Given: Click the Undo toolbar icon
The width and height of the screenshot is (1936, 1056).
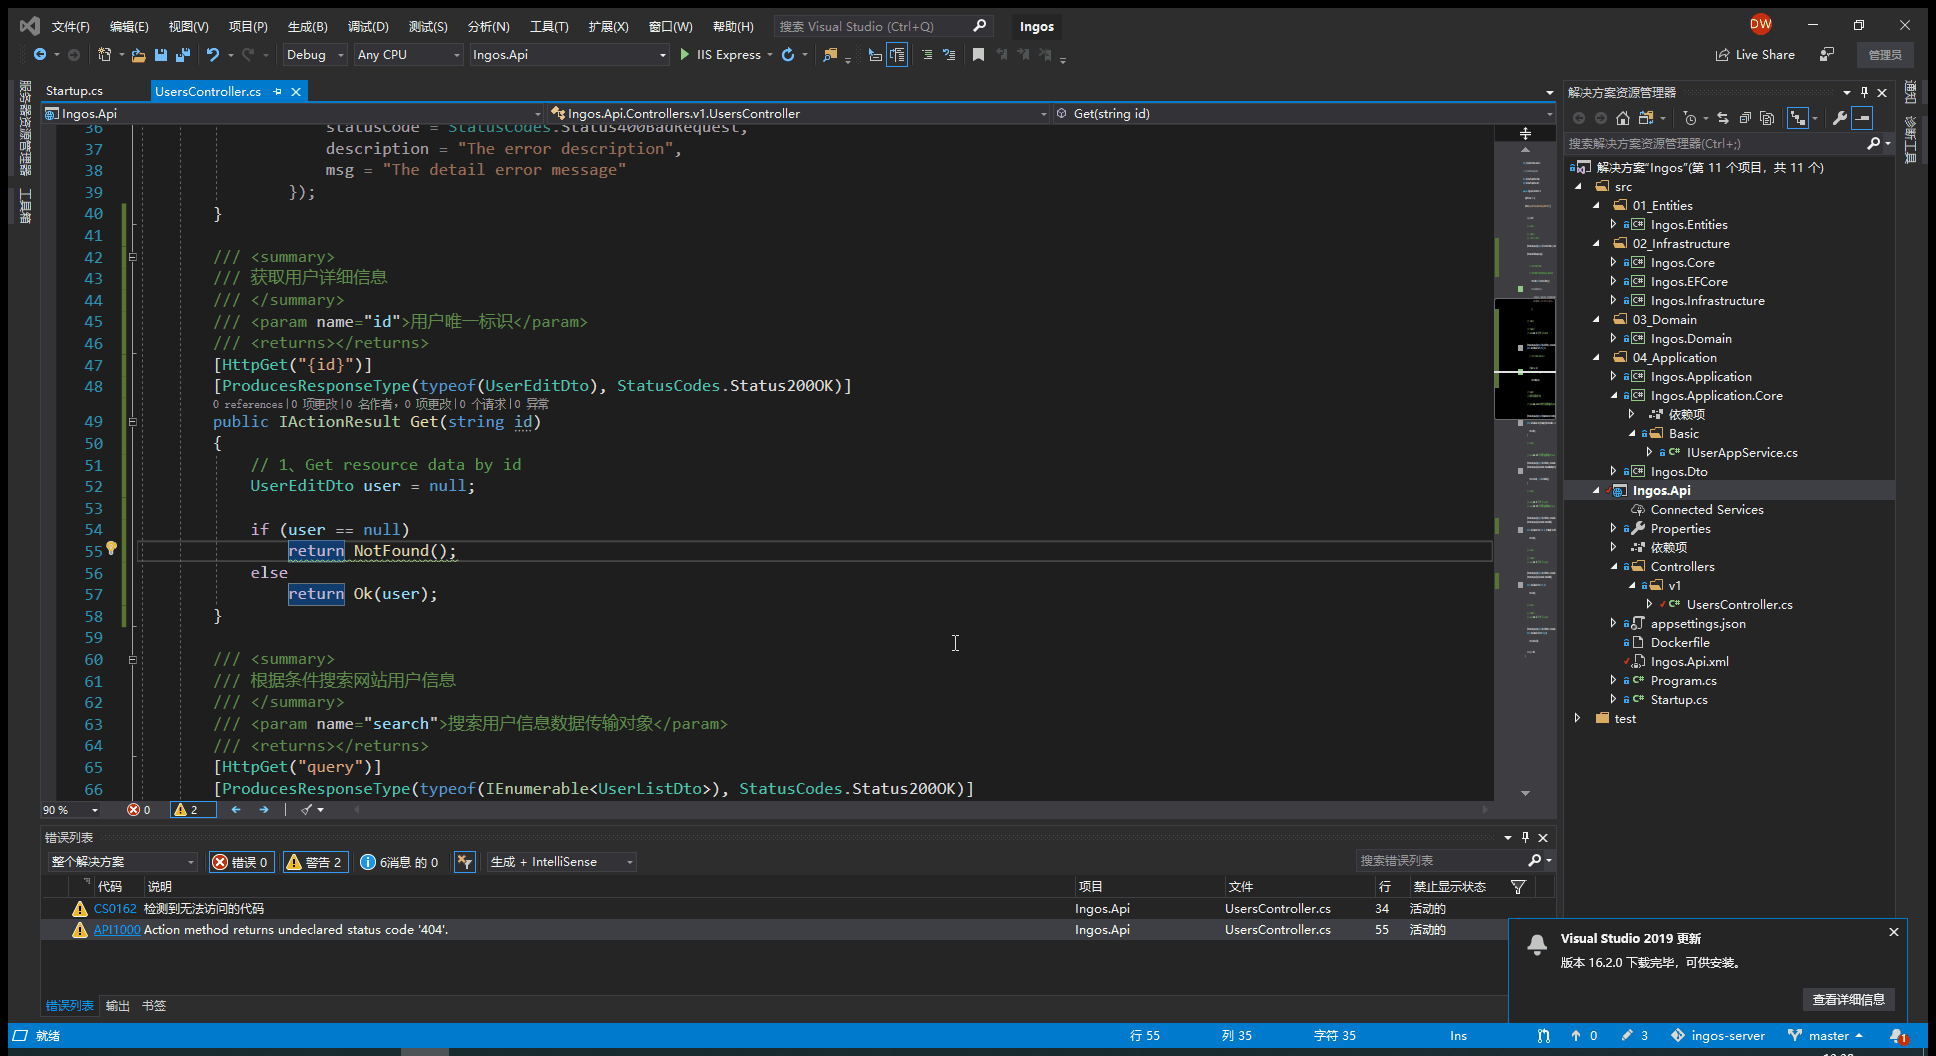Looking at the screenshot, I should coord(212,55).
